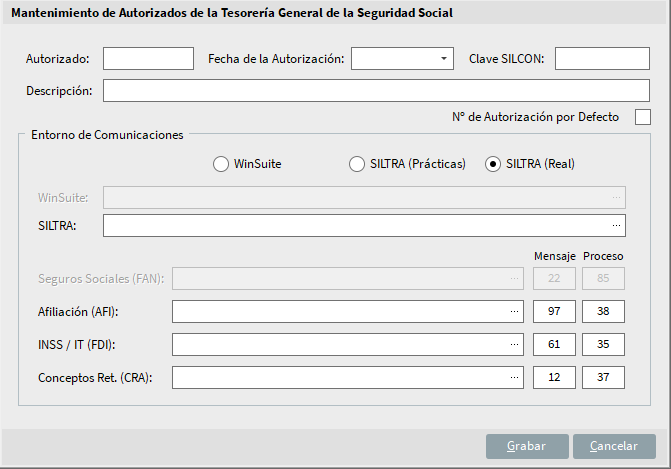
Task: Open browse ellipsis in SILTRA path field
Action: tap(616, 226)
